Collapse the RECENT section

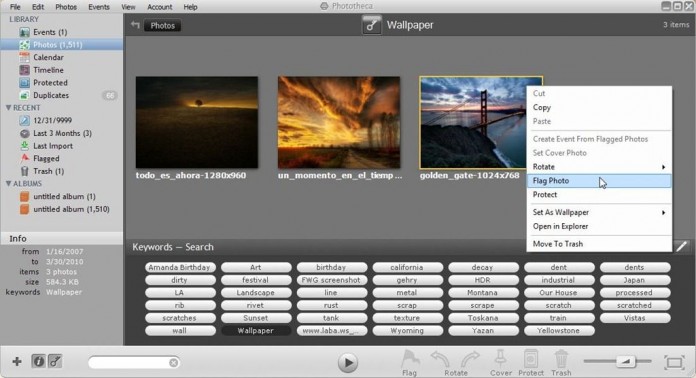pyautogui.click(x=8, y=108)
